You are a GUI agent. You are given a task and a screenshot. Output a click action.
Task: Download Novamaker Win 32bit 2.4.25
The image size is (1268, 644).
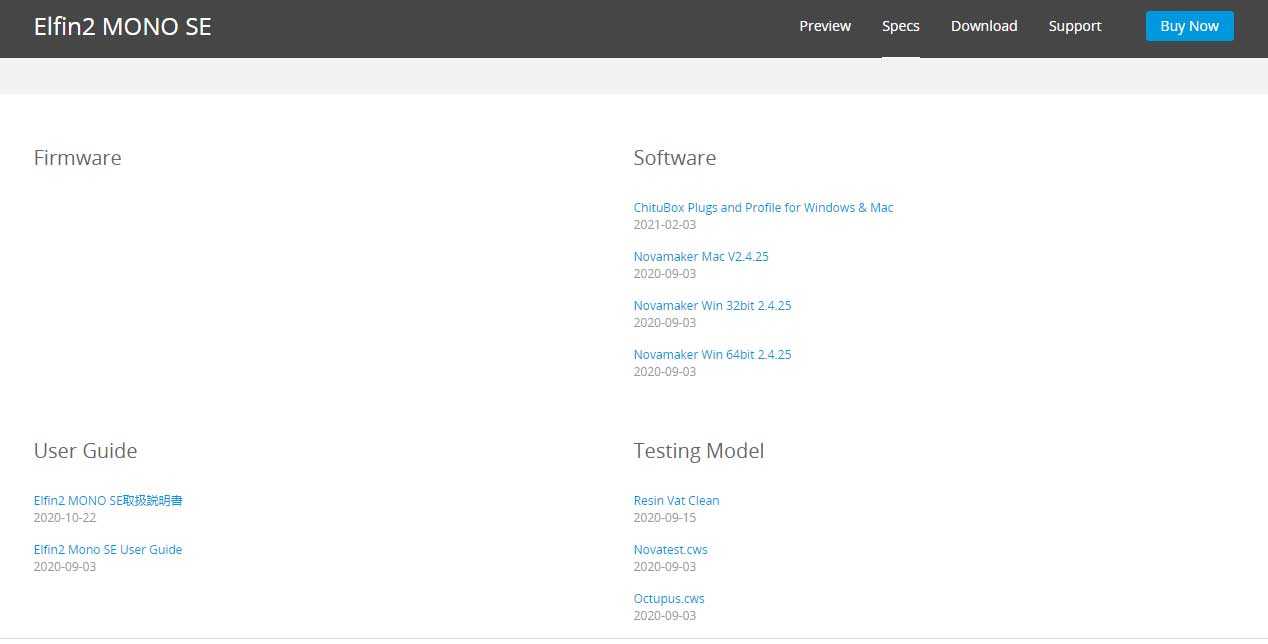[712, 306]
